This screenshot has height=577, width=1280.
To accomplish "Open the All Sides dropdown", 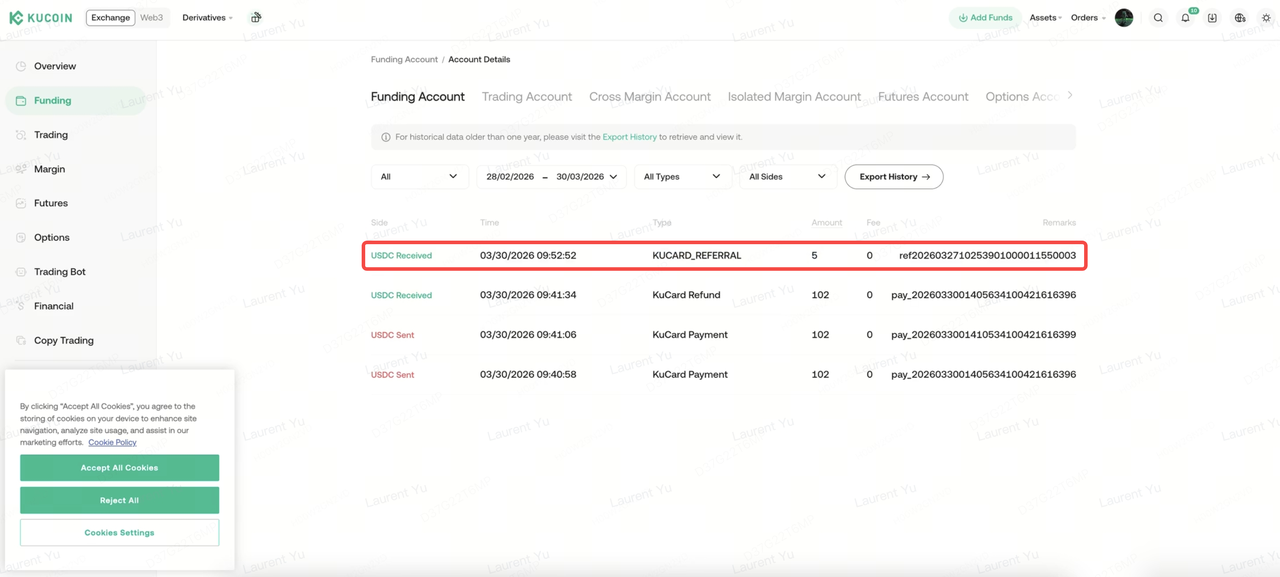I will pyautogui.click(x=787, y=177).
